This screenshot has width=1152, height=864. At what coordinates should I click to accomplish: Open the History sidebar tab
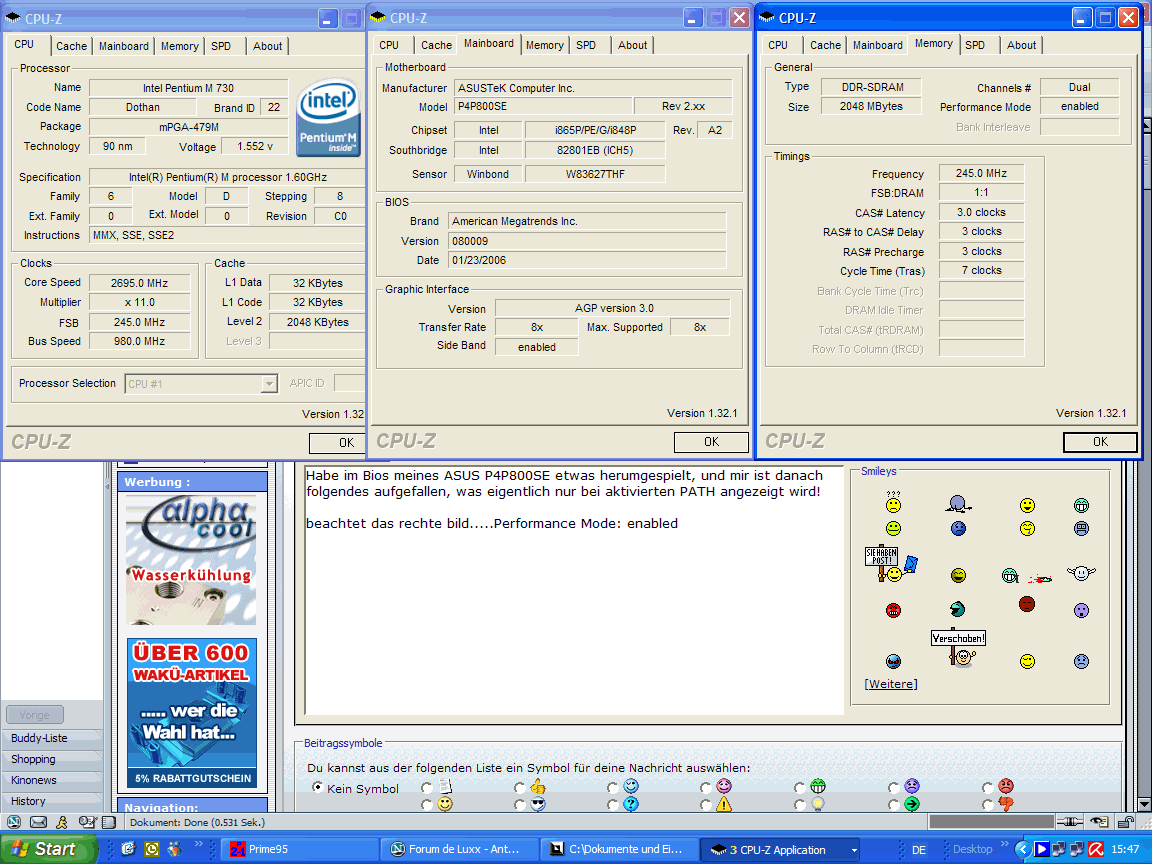pyautogui.click(x=53, y=802)
